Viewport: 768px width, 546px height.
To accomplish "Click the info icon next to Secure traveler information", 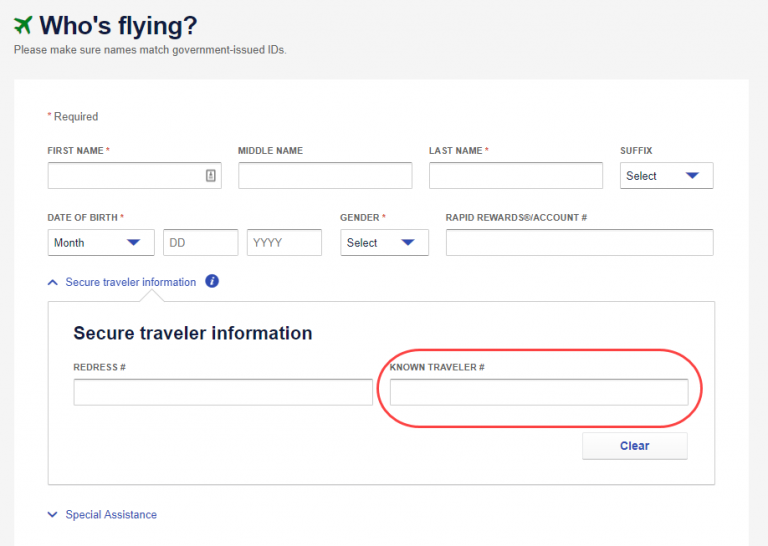I will [x=212, y=282].
